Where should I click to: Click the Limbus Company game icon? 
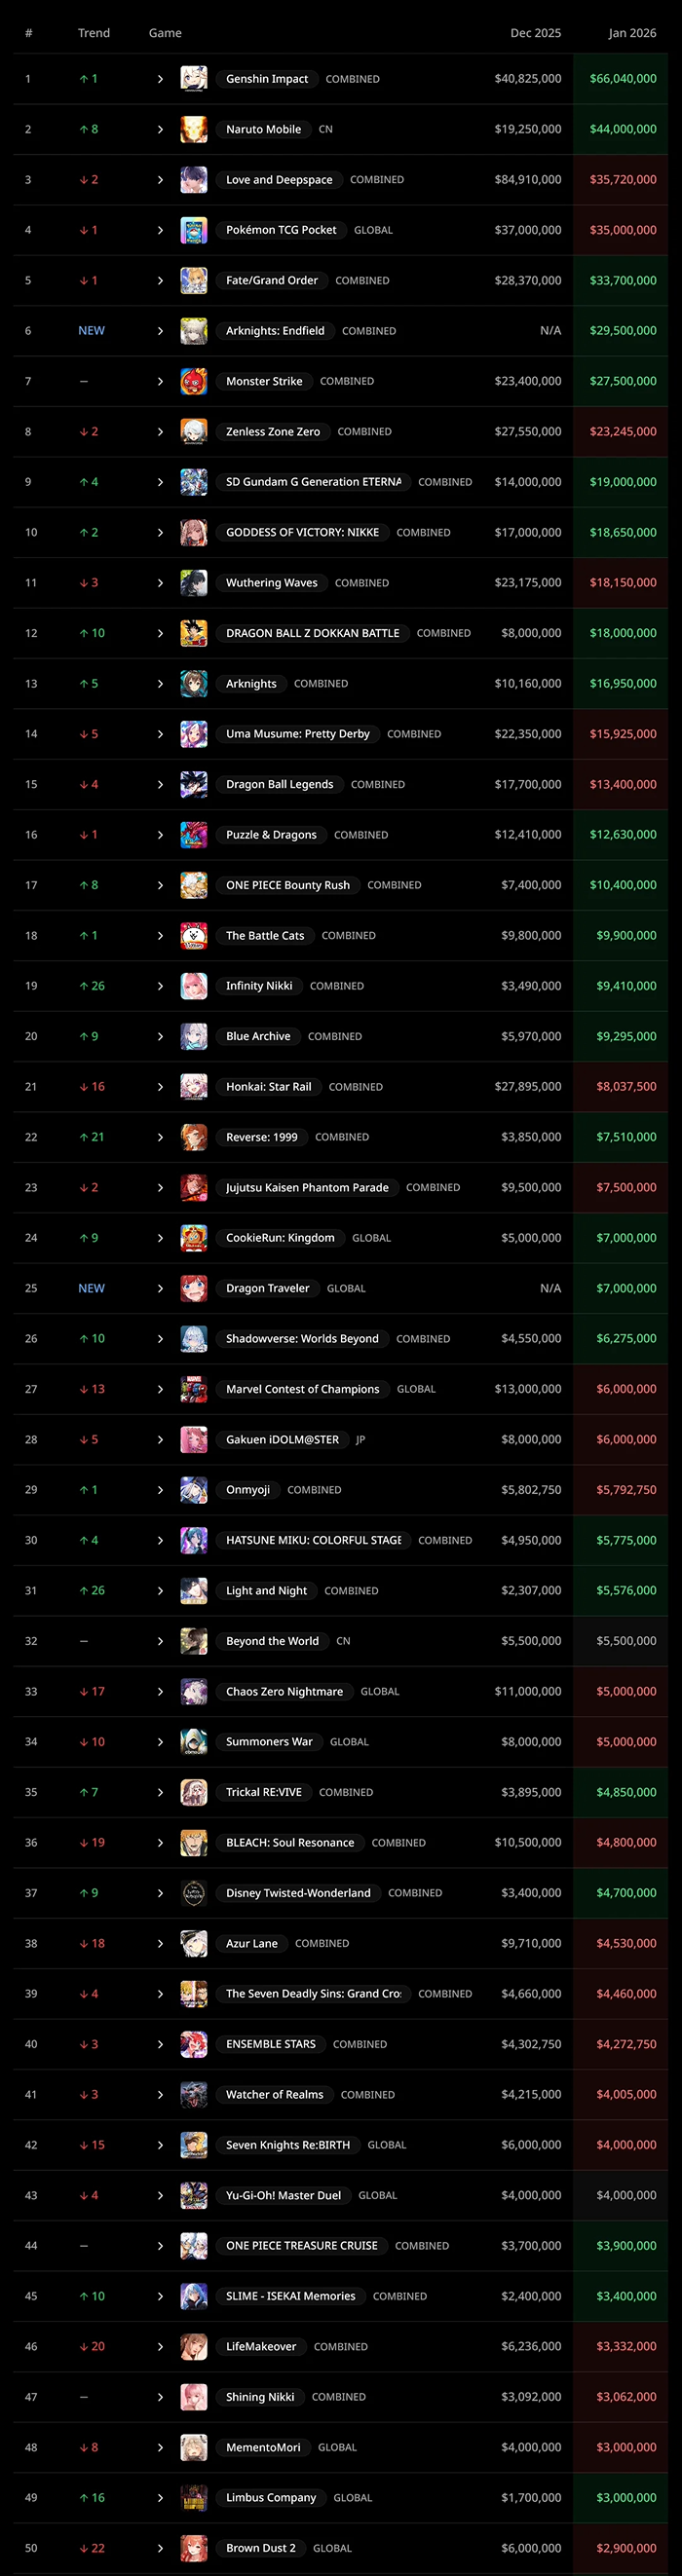click(x=194, y=2498)
